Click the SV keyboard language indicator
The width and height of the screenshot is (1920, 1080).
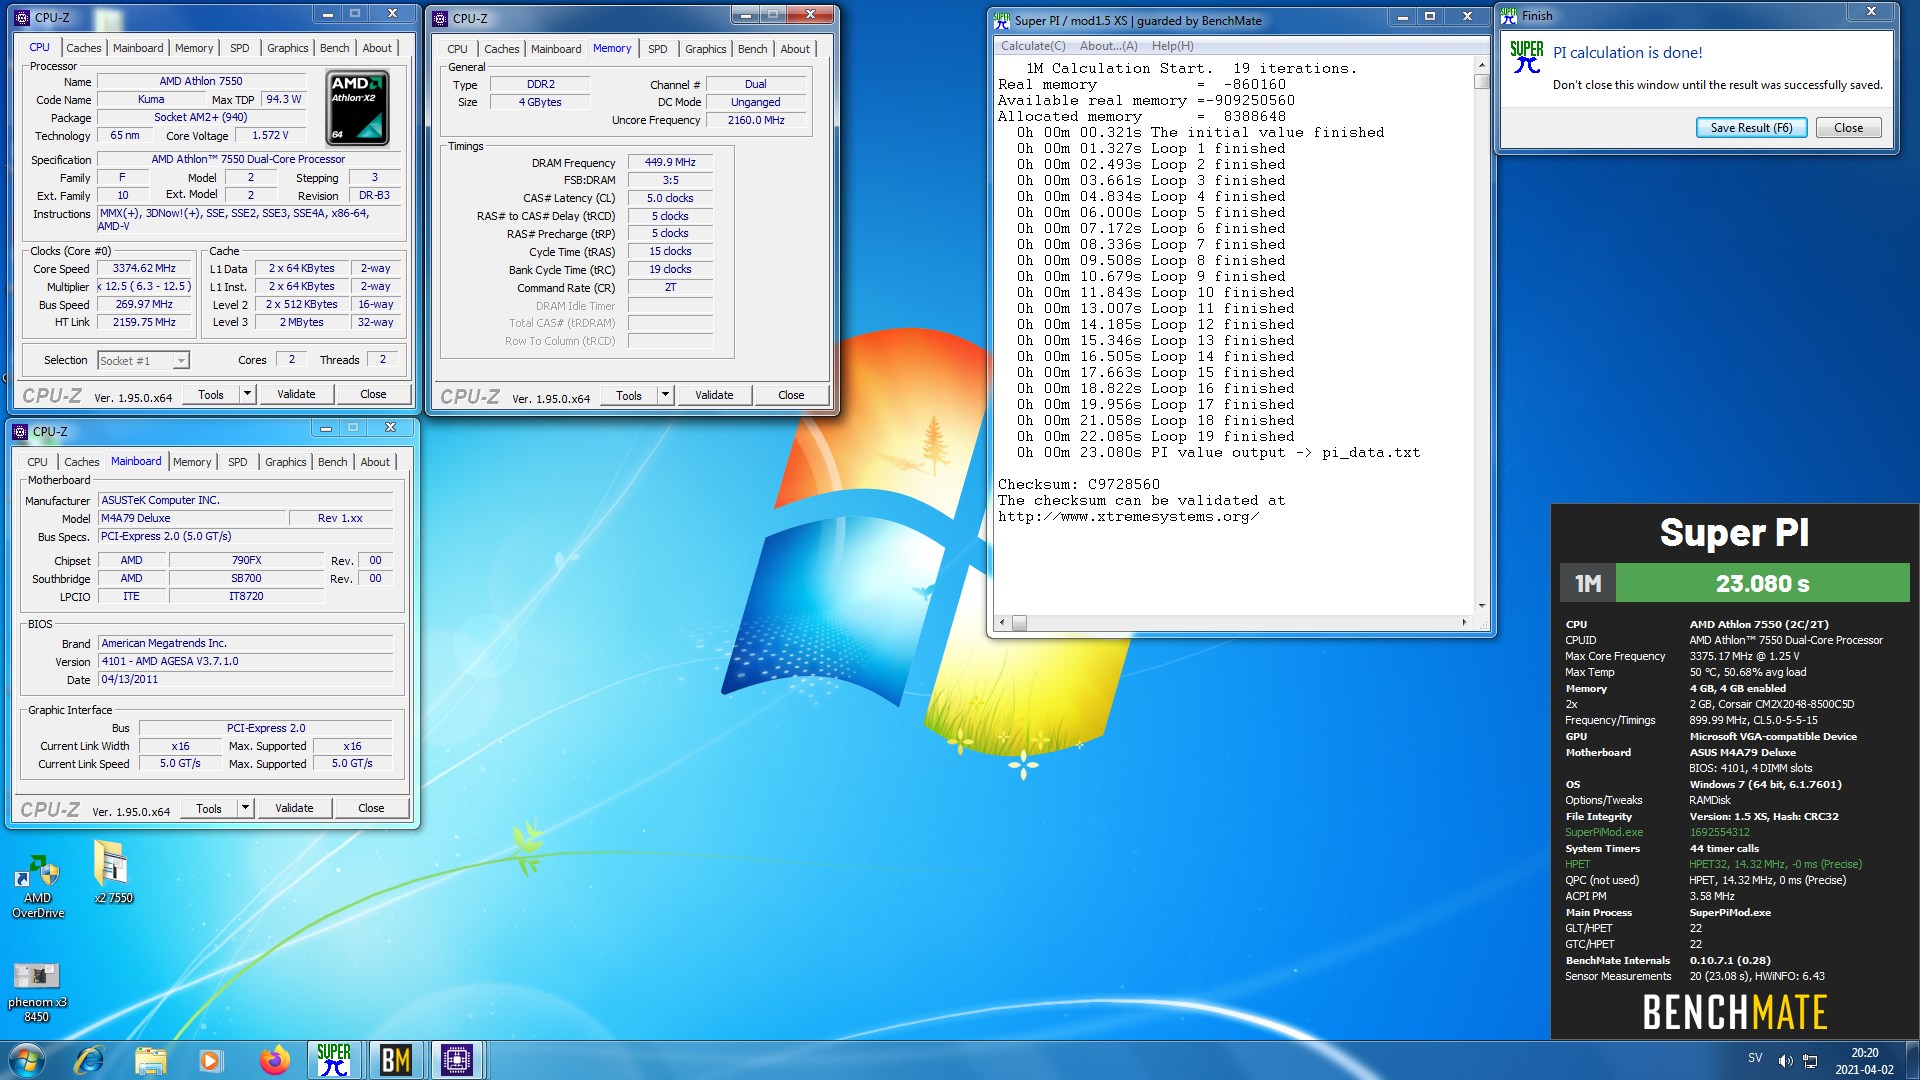[1755, 1058]
